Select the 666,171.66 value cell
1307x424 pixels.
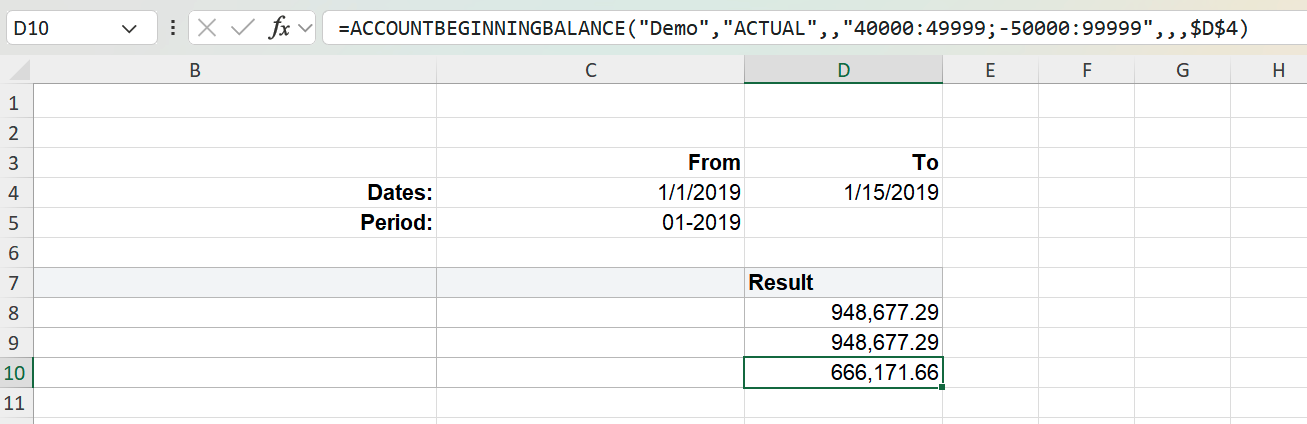point(843,373)
